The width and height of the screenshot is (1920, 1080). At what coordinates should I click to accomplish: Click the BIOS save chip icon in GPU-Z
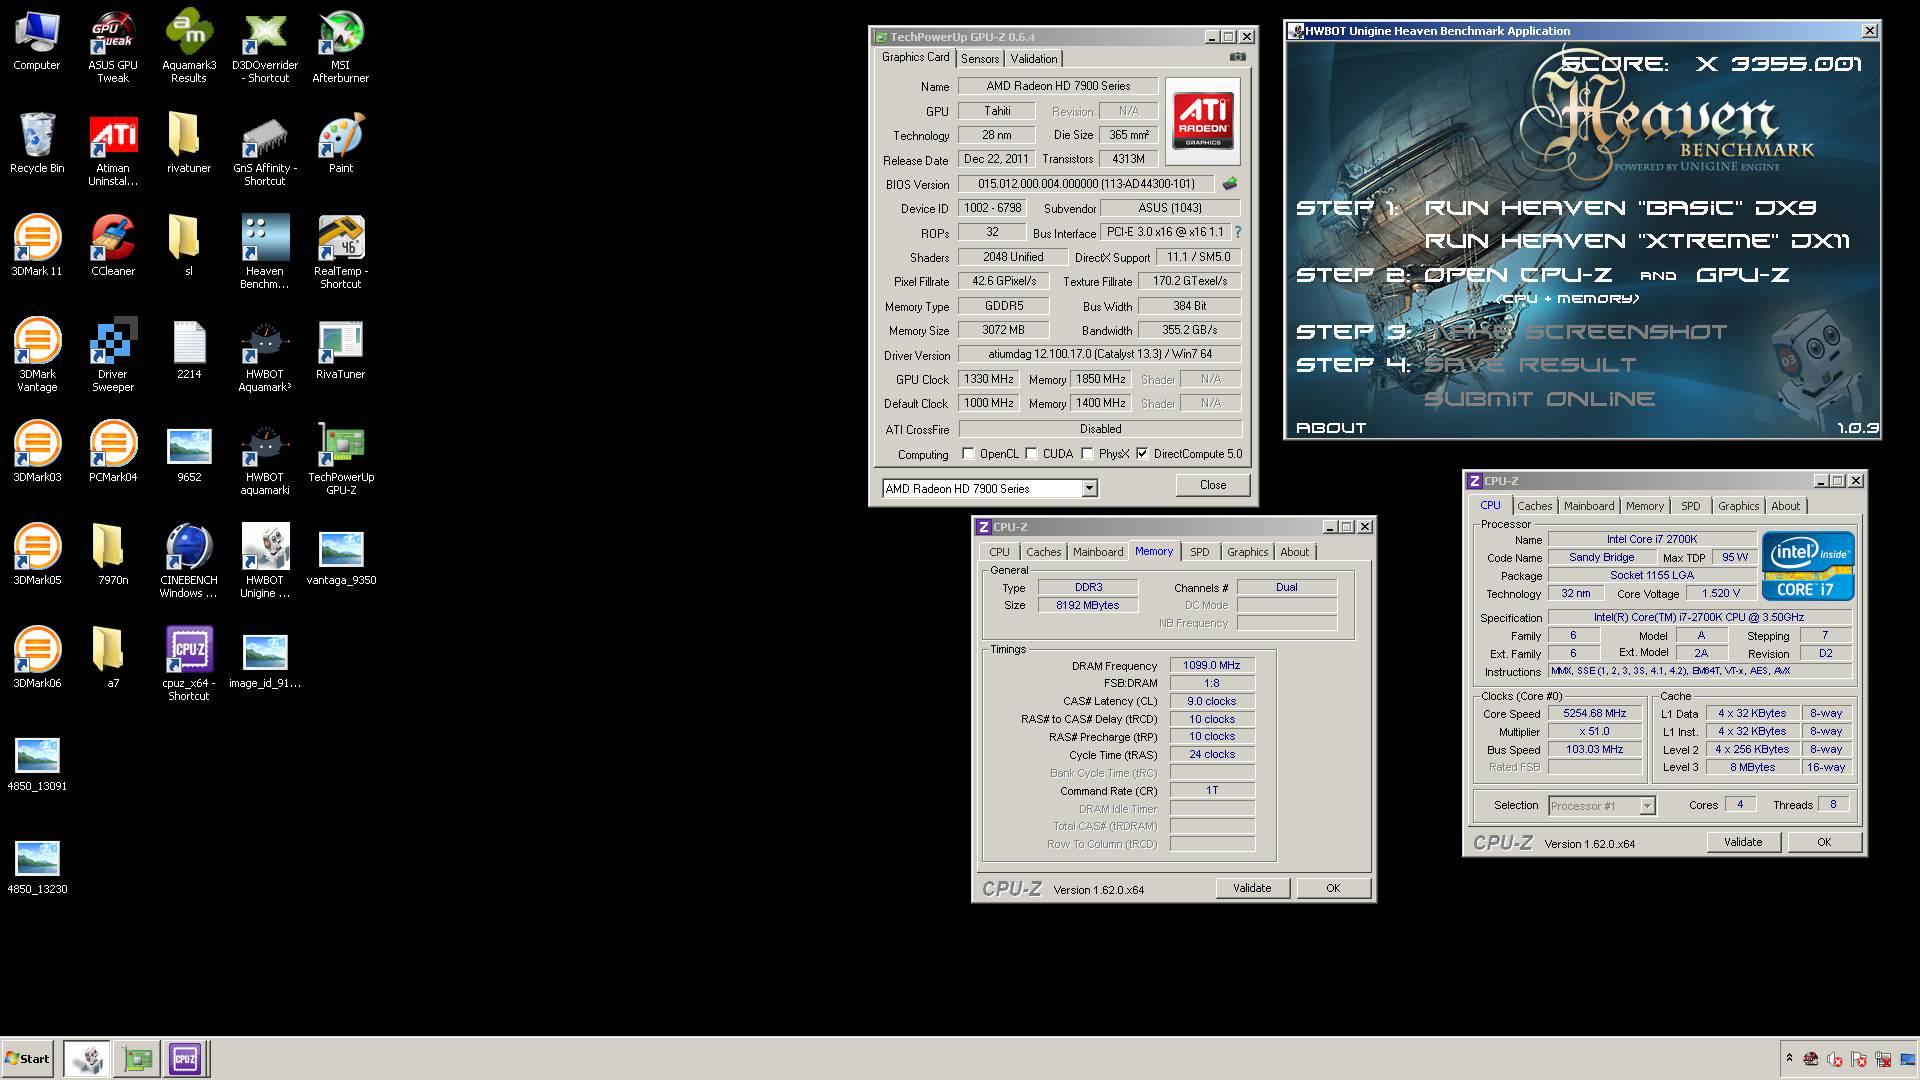tap(1230, 184)
